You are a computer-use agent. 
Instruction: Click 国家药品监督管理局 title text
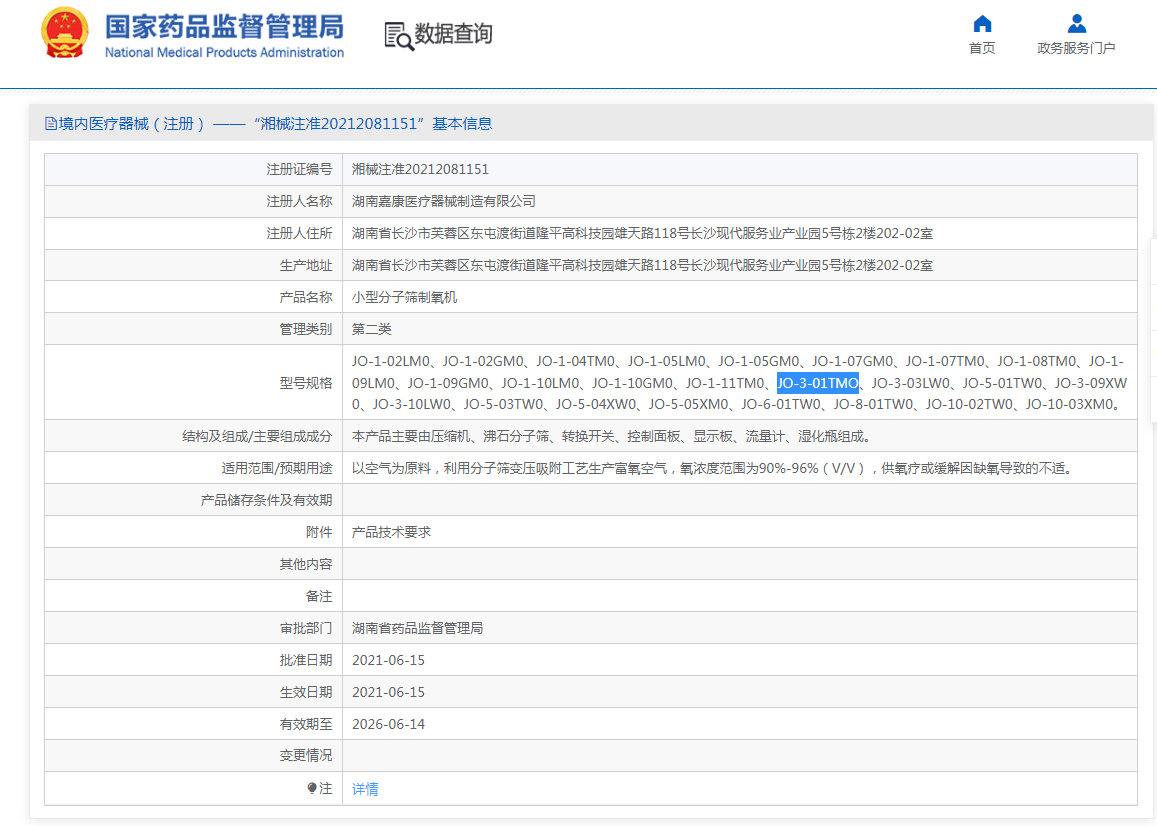click(x=224, y=27)
